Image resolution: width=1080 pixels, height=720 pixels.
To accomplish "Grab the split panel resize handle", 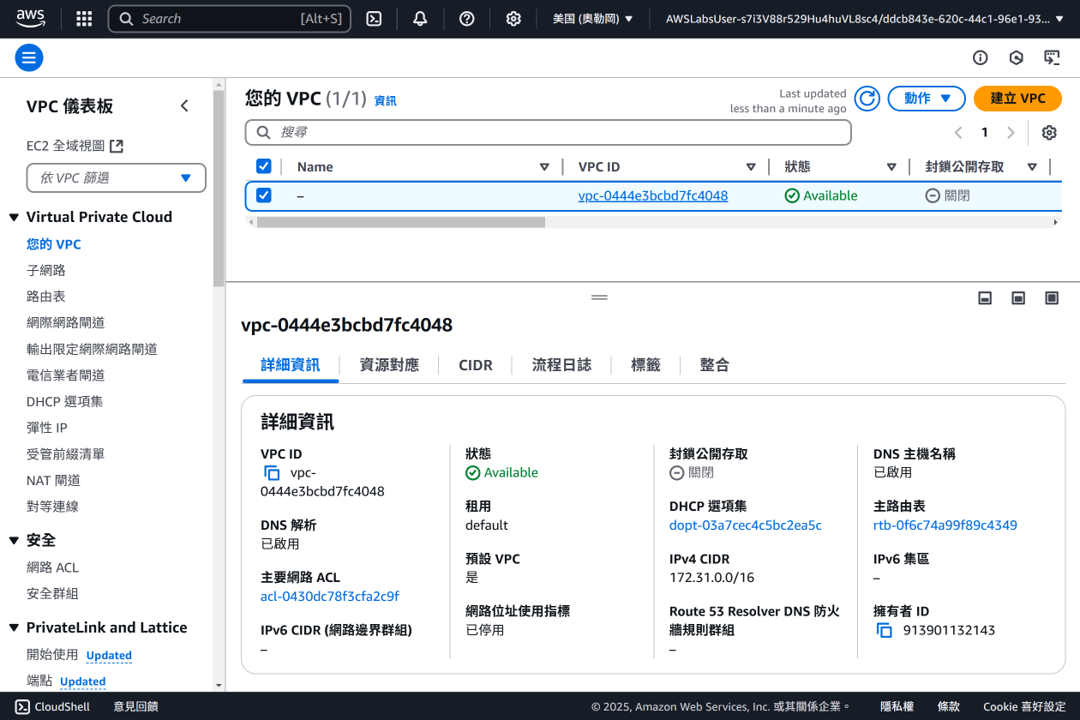I will tap(599, 298).
